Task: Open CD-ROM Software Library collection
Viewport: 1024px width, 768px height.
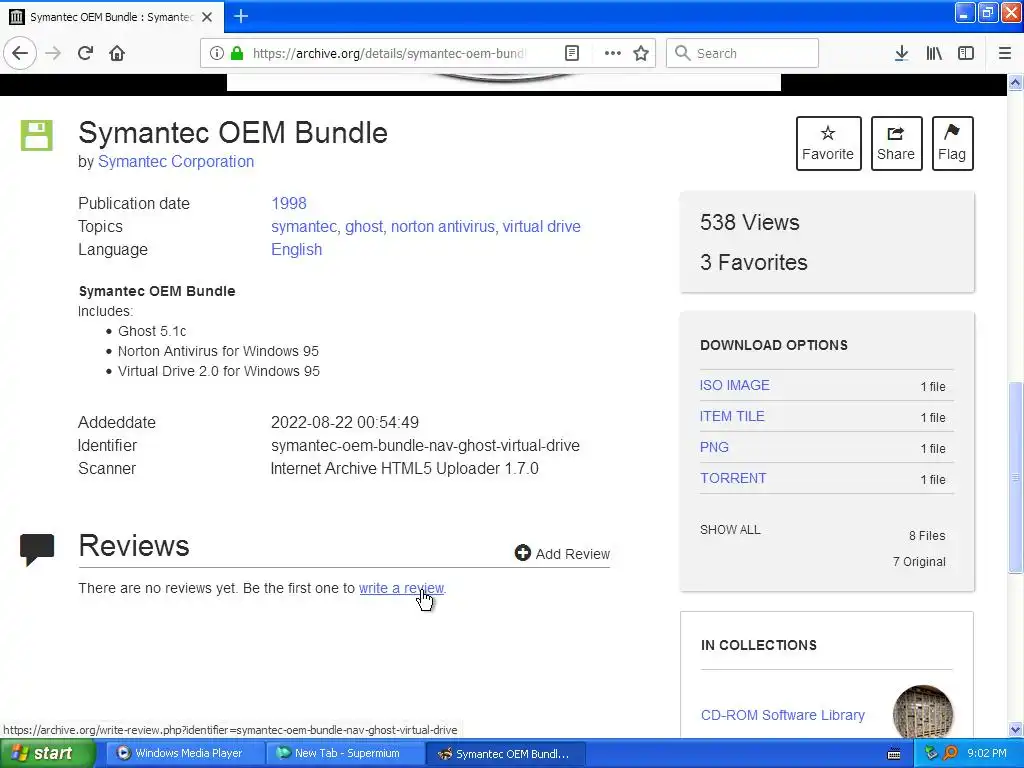Action: (x=782, y=715)
